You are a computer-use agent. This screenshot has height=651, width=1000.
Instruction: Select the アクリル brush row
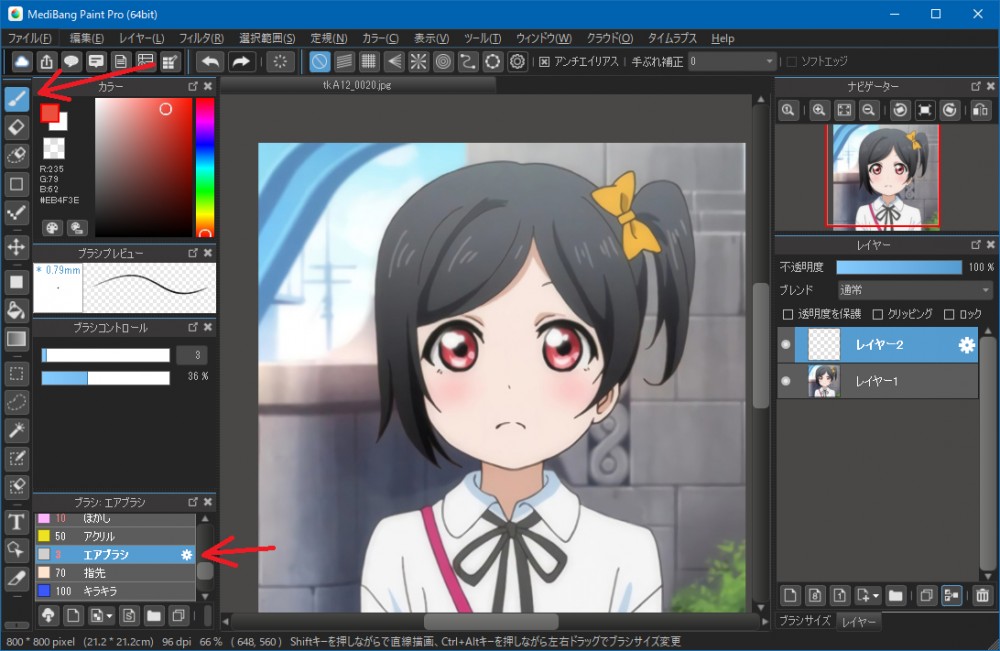tap(115, 536)
